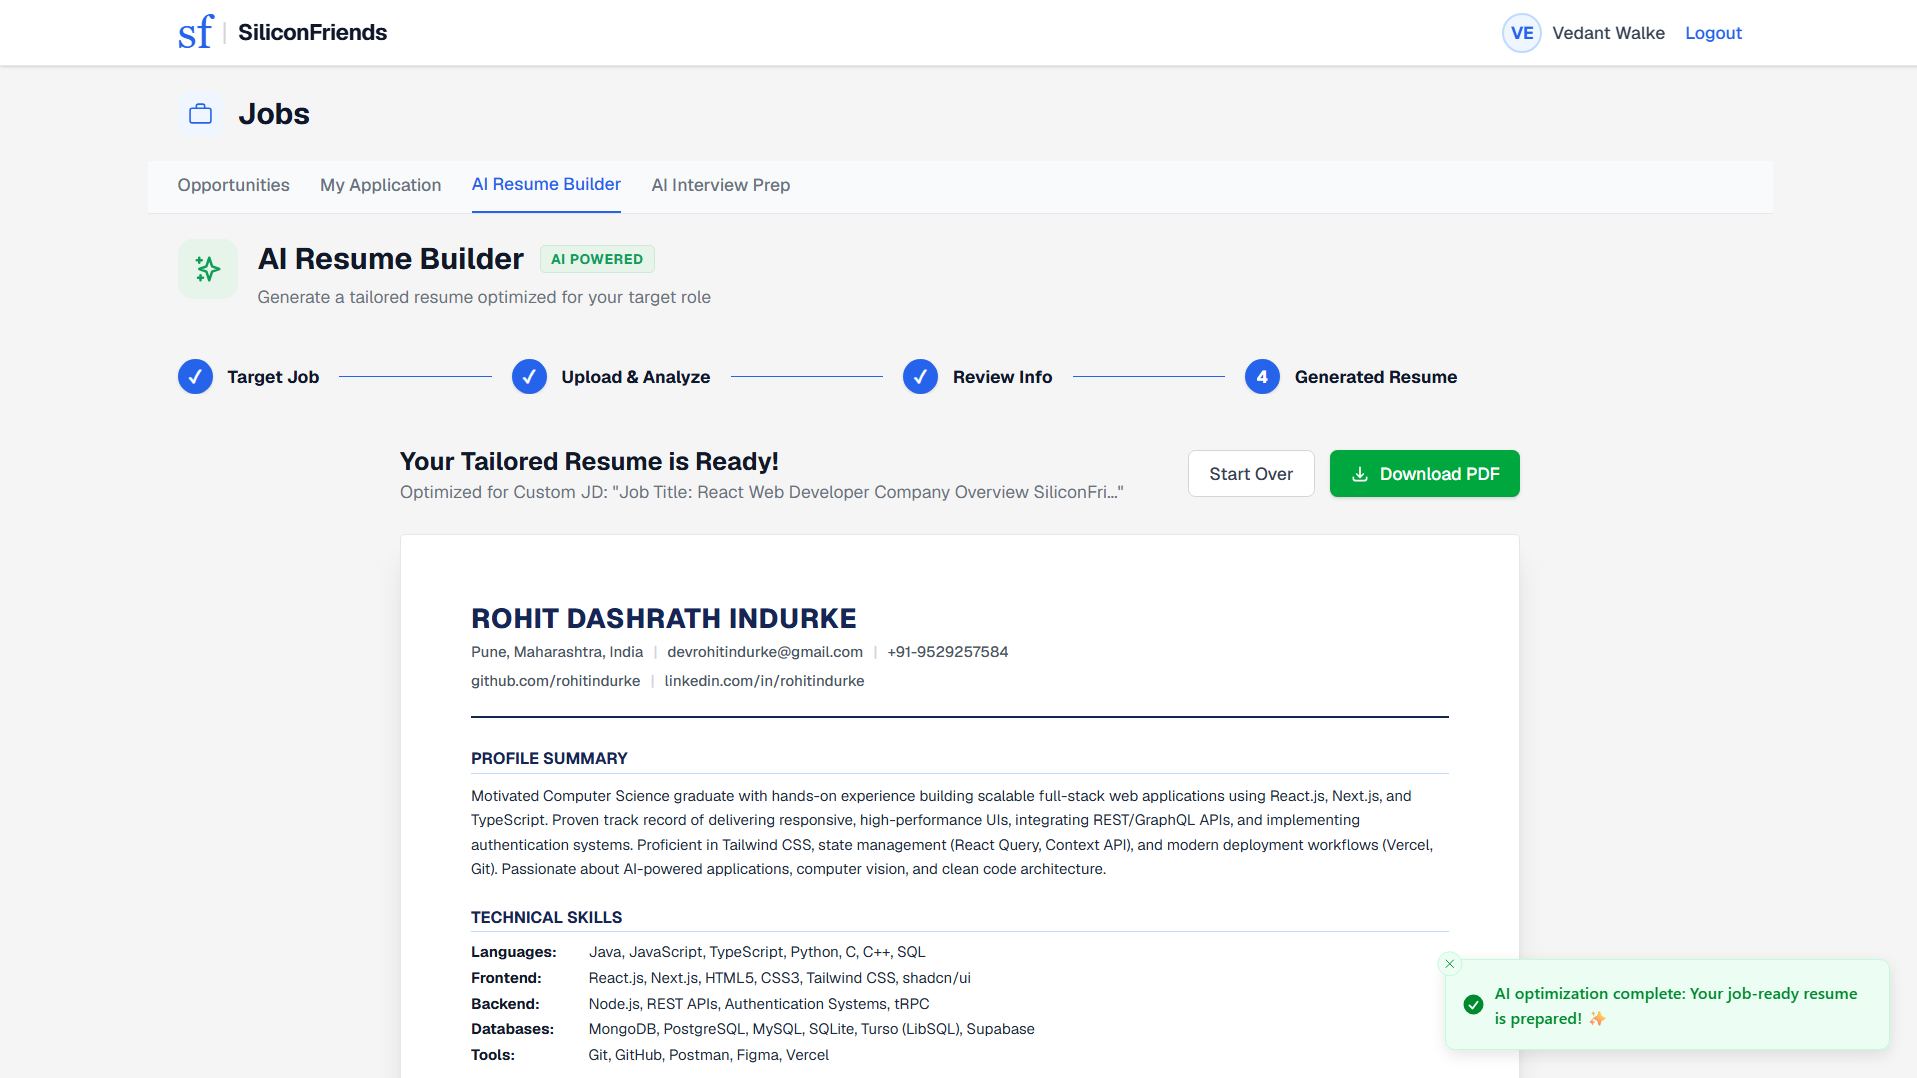This screenshot has height=1078, width=1917.
Task: Click the linkedin.com/in/rohitindurke text
Action: [x=764, y=681]
